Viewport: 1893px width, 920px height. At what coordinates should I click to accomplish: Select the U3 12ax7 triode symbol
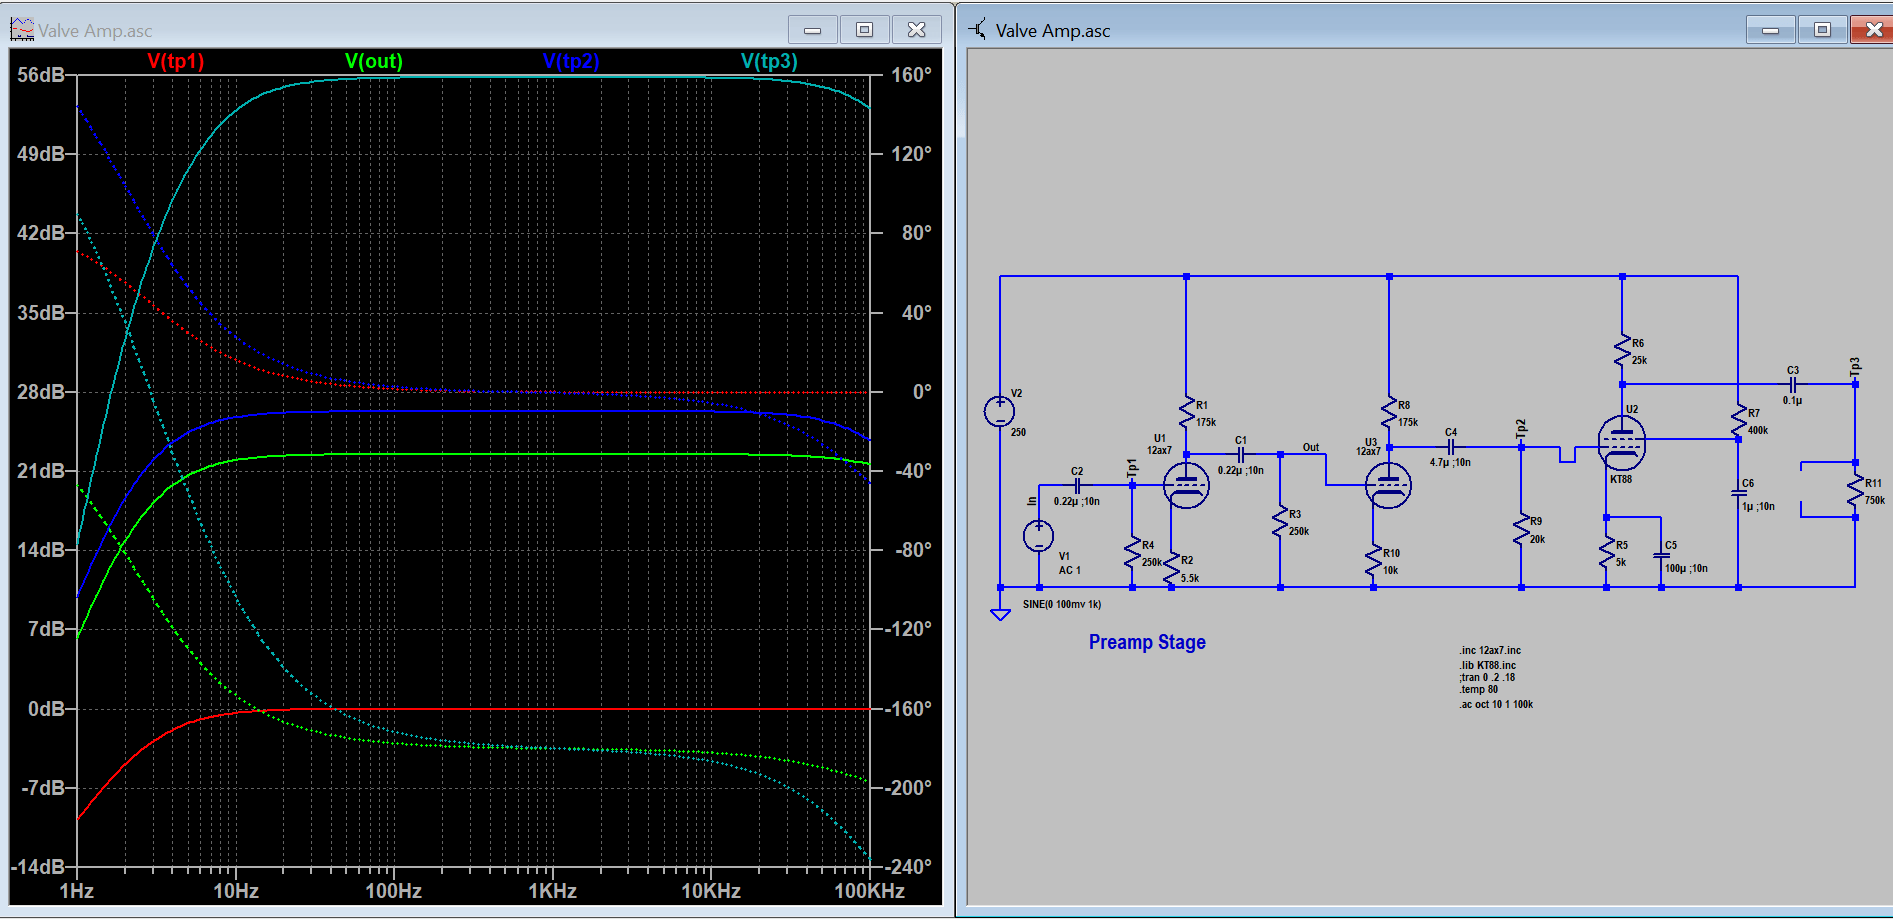click(x=1389, y=486)
